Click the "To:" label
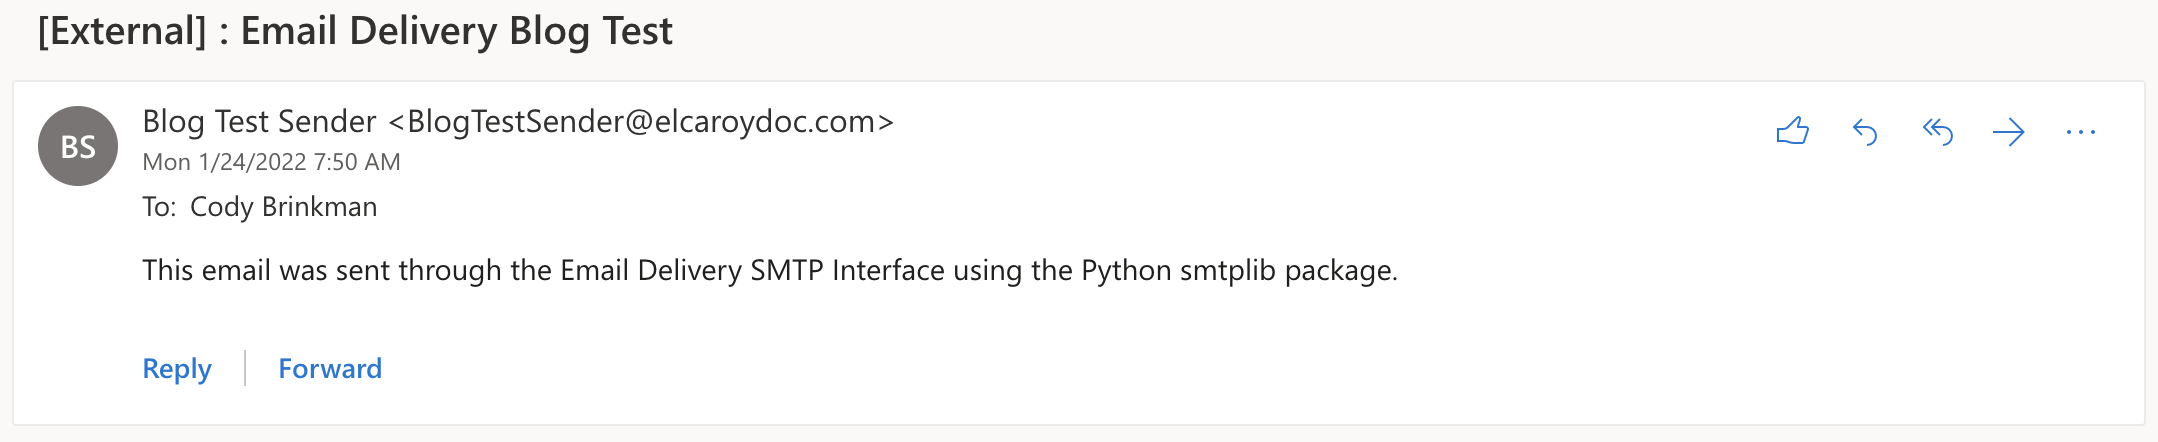Screen dimensions: 2158x442 pyautogui.click(x=159, y=207)
